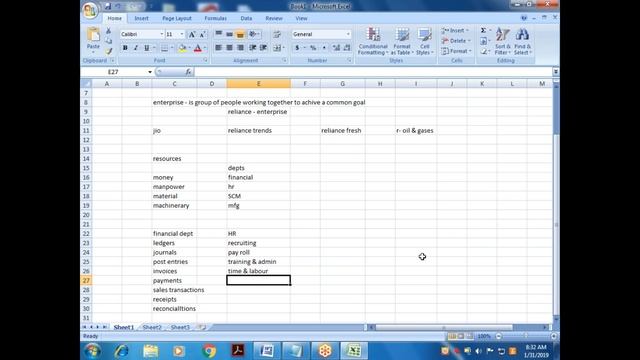This screenshot has width=640, height=360.
Task: Click the Office button logo
Action: point(90,9)
